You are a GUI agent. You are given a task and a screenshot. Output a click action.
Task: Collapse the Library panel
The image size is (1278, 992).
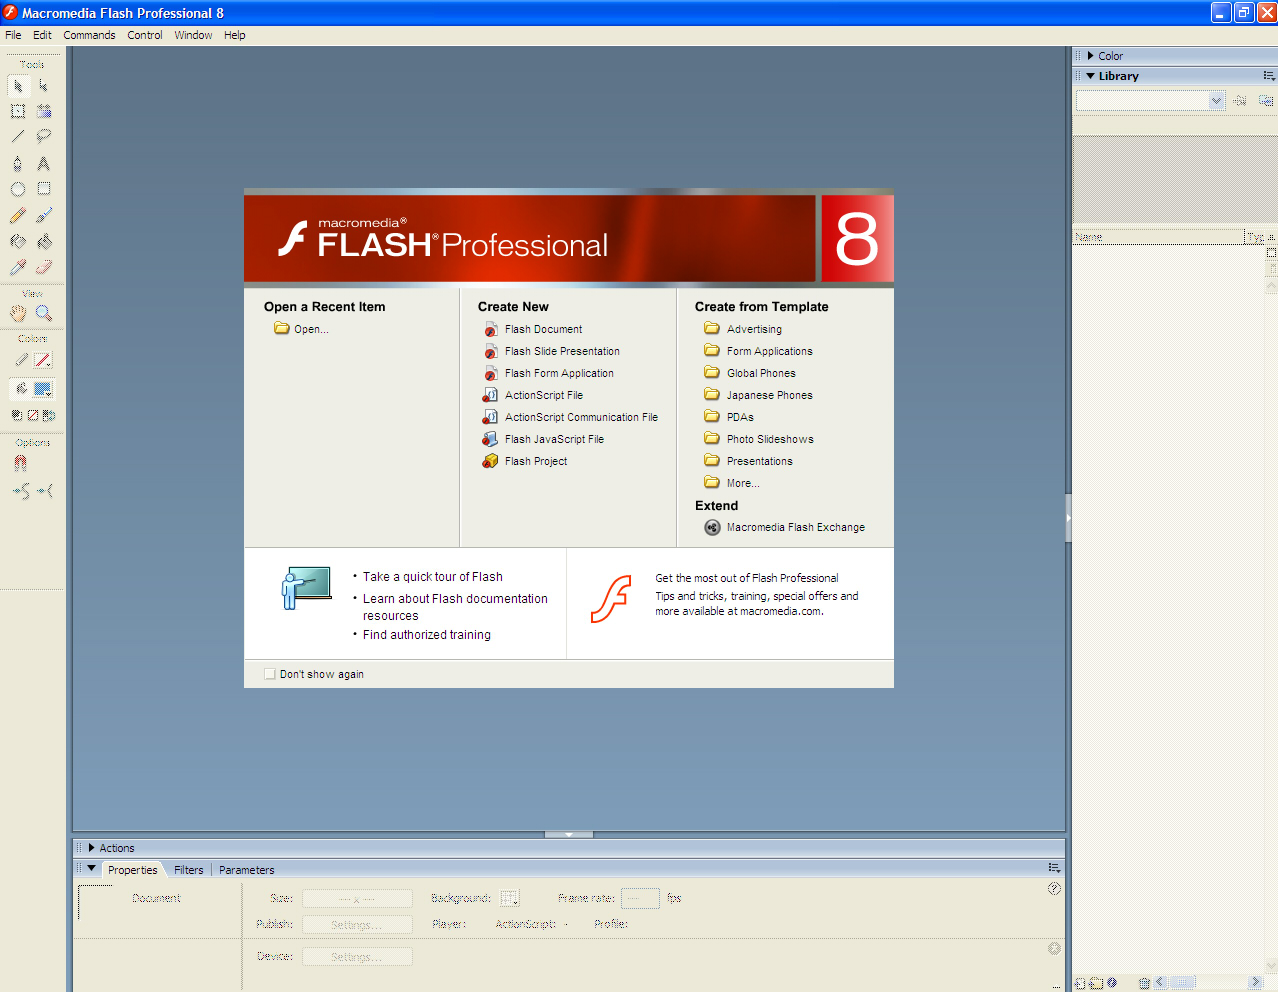click(1091, 76)
